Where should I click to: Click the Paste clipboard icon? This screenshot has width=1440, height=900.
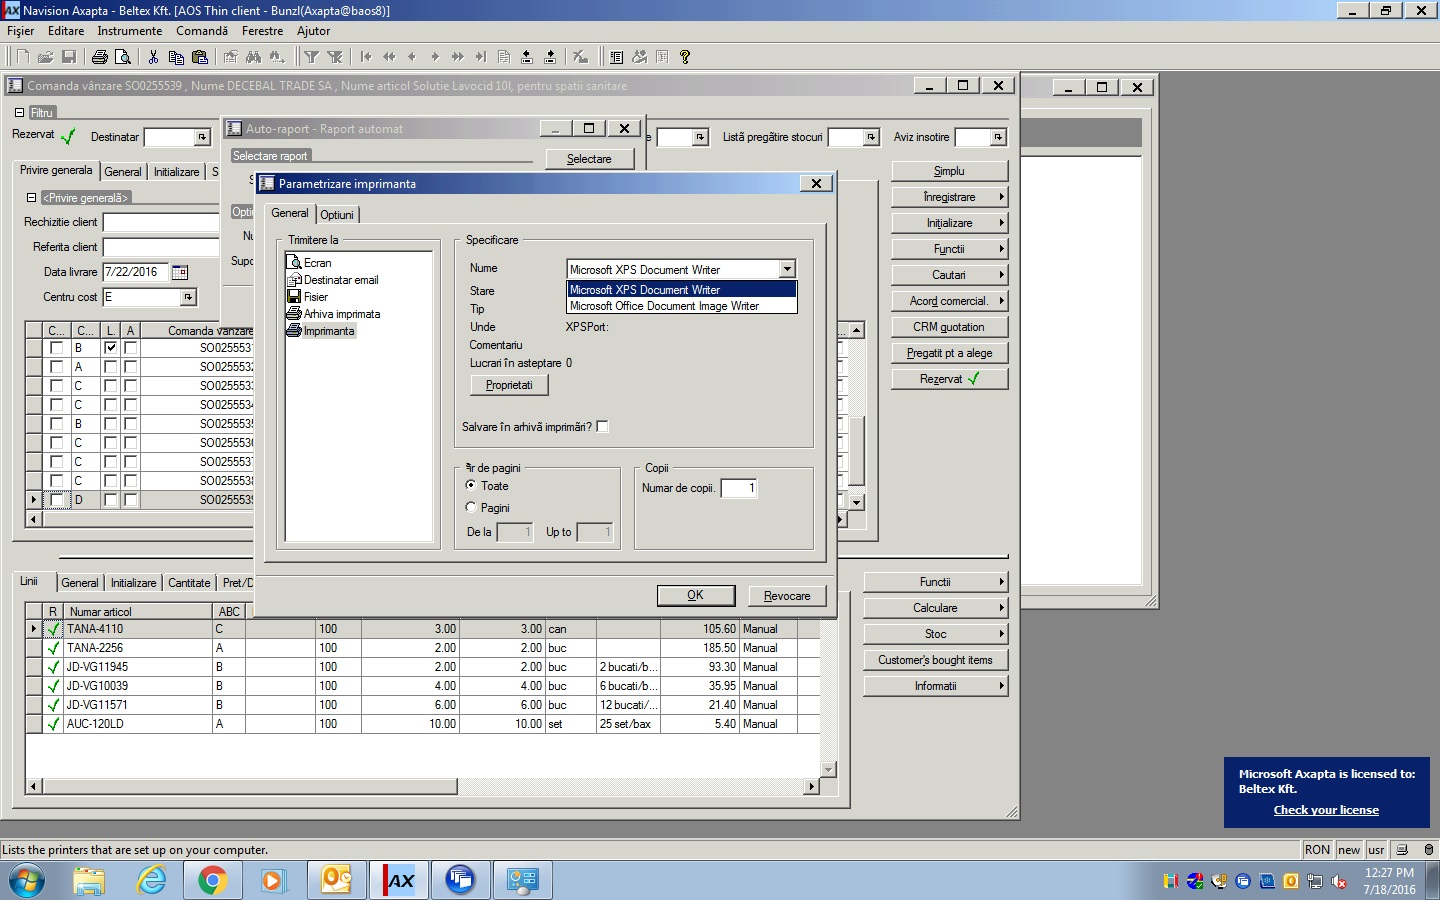pyautogui.click(x=200, y=57)
